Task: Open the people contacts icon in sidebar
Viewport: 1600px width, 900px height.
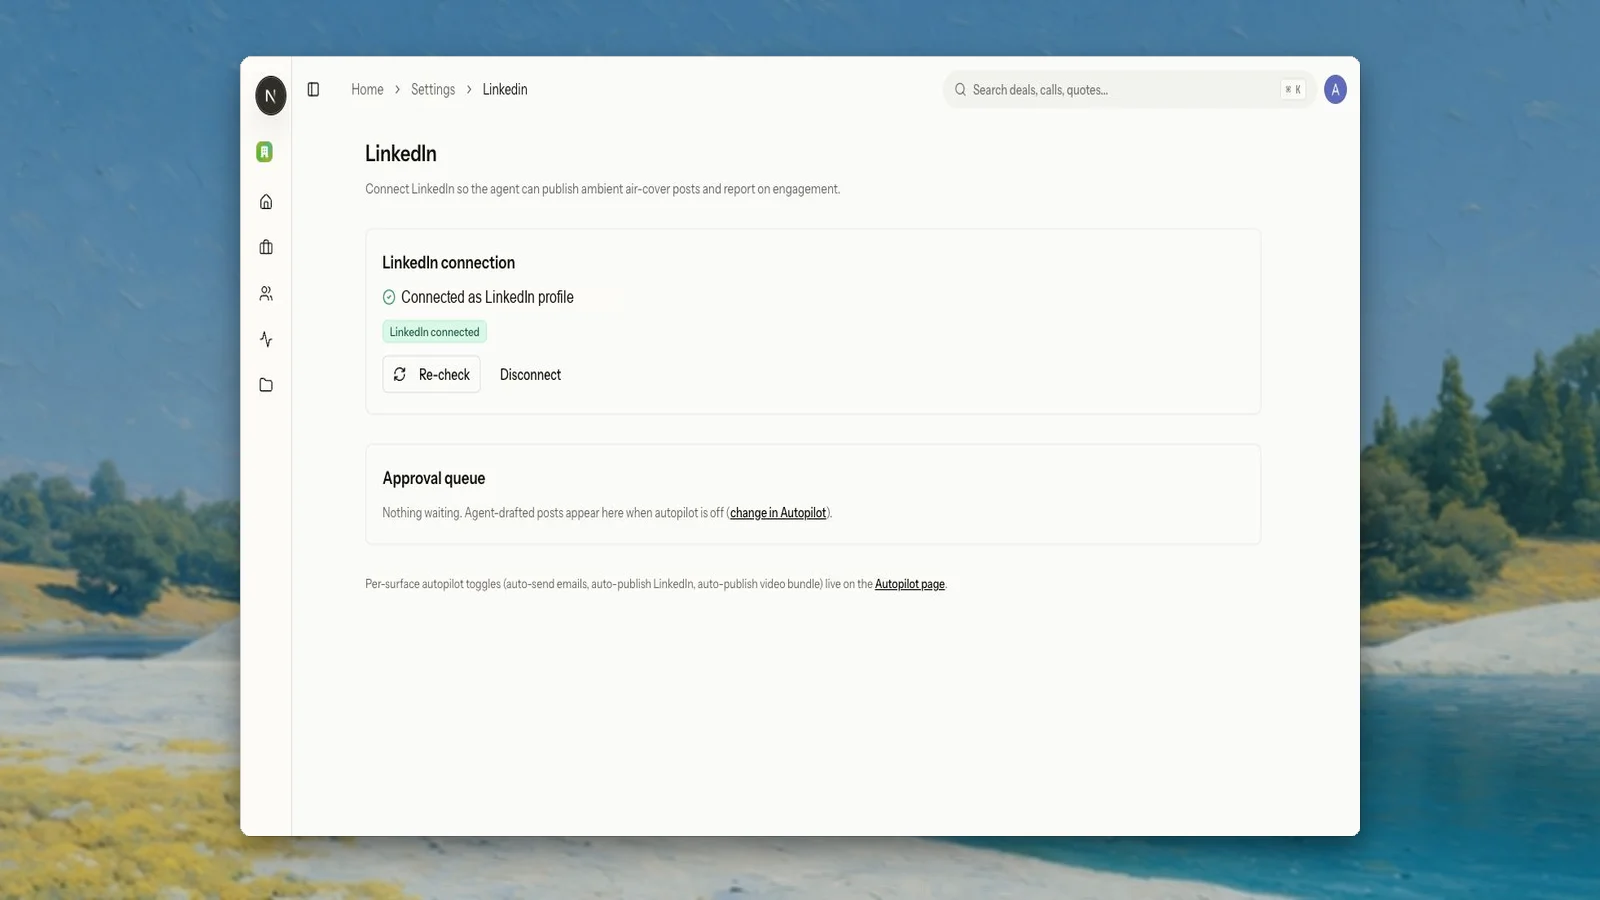Action: (x=266, y=293)
